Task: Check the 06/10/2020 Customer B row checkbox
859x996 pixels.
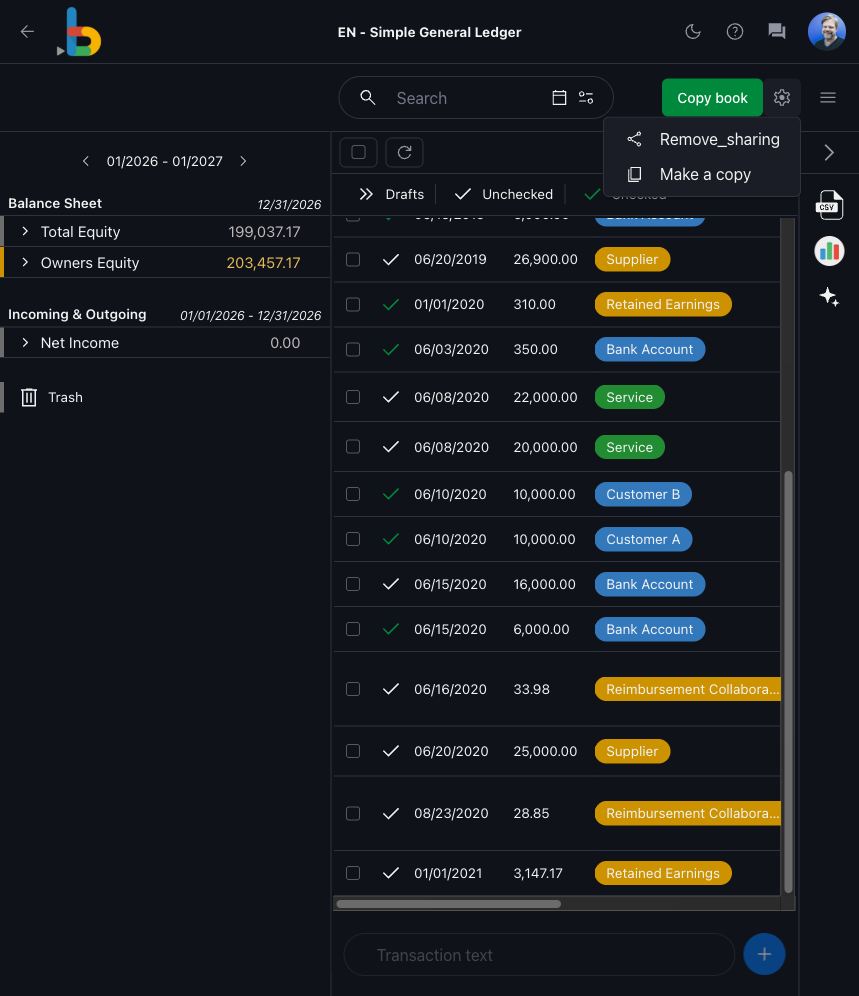Action: point(353,494)
